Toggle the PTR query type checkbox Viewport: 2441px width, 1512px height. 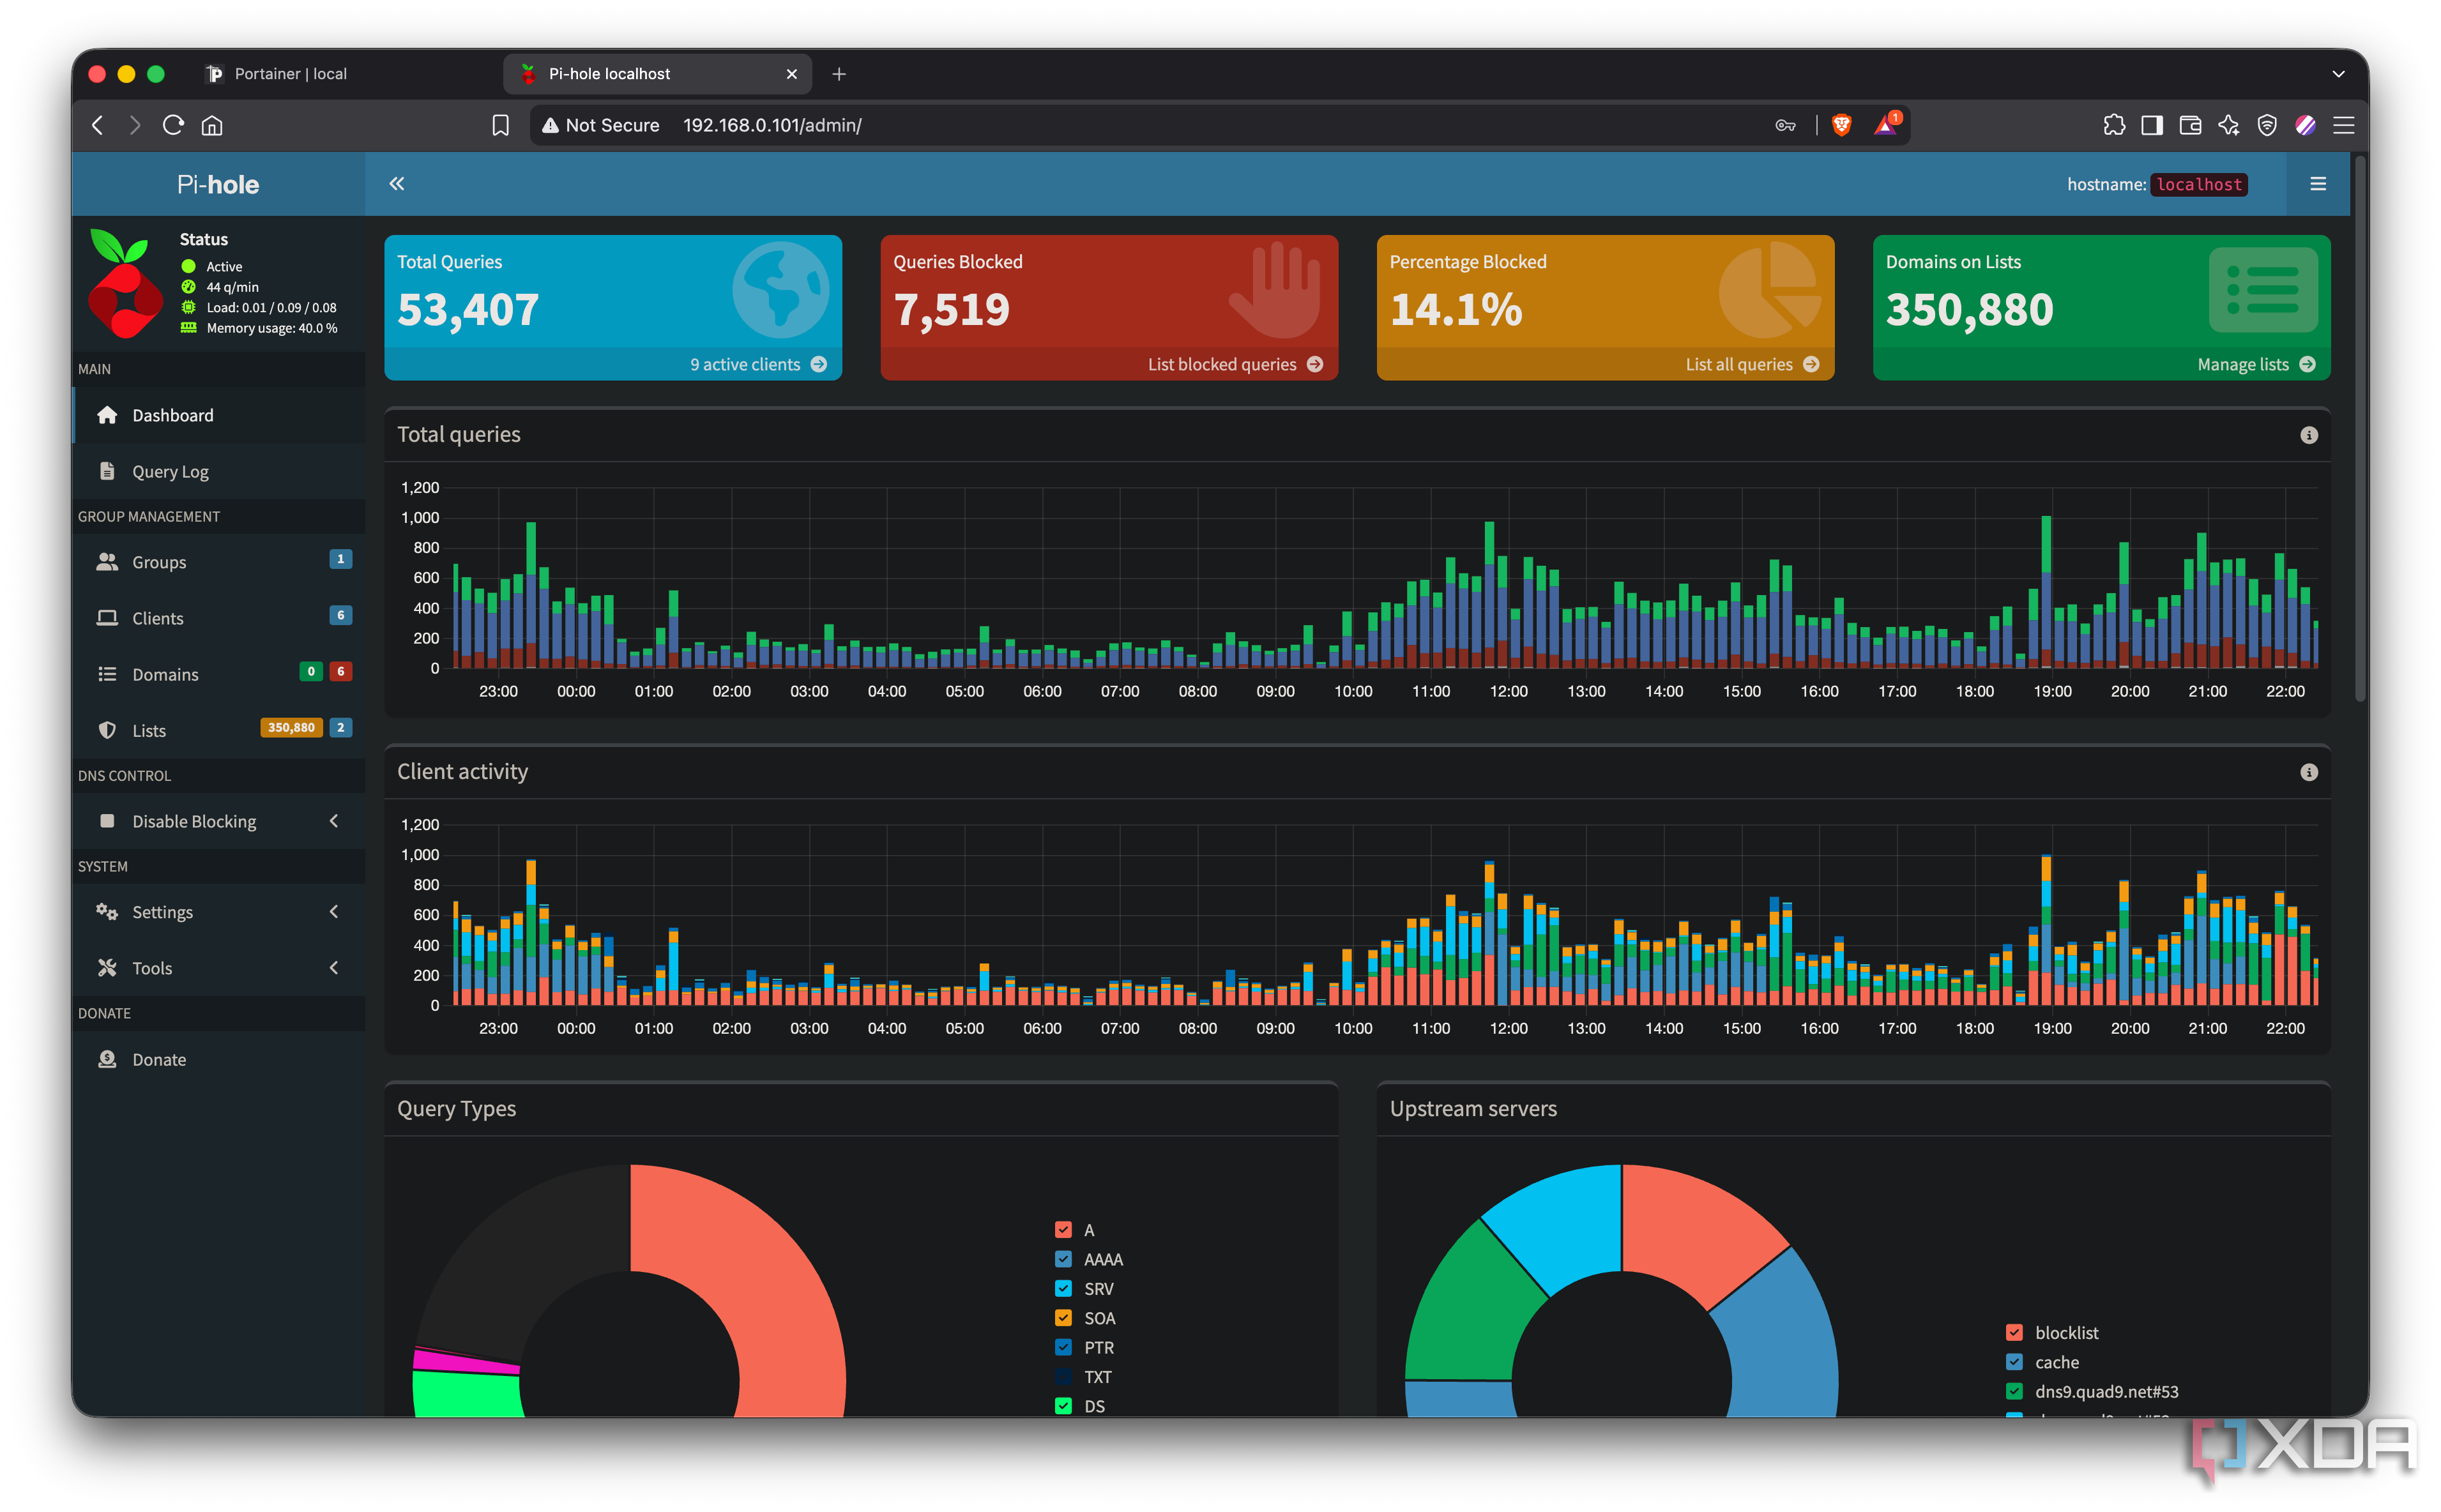pos(1063,1347)
